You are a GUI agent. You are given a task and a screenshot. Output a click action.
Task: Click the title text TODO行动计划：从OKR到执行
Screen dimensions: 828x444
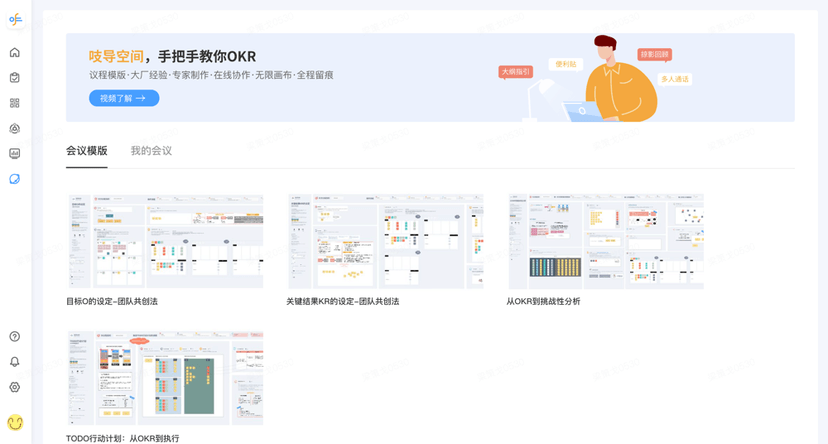pyautogui.click(x=123, y=438)
